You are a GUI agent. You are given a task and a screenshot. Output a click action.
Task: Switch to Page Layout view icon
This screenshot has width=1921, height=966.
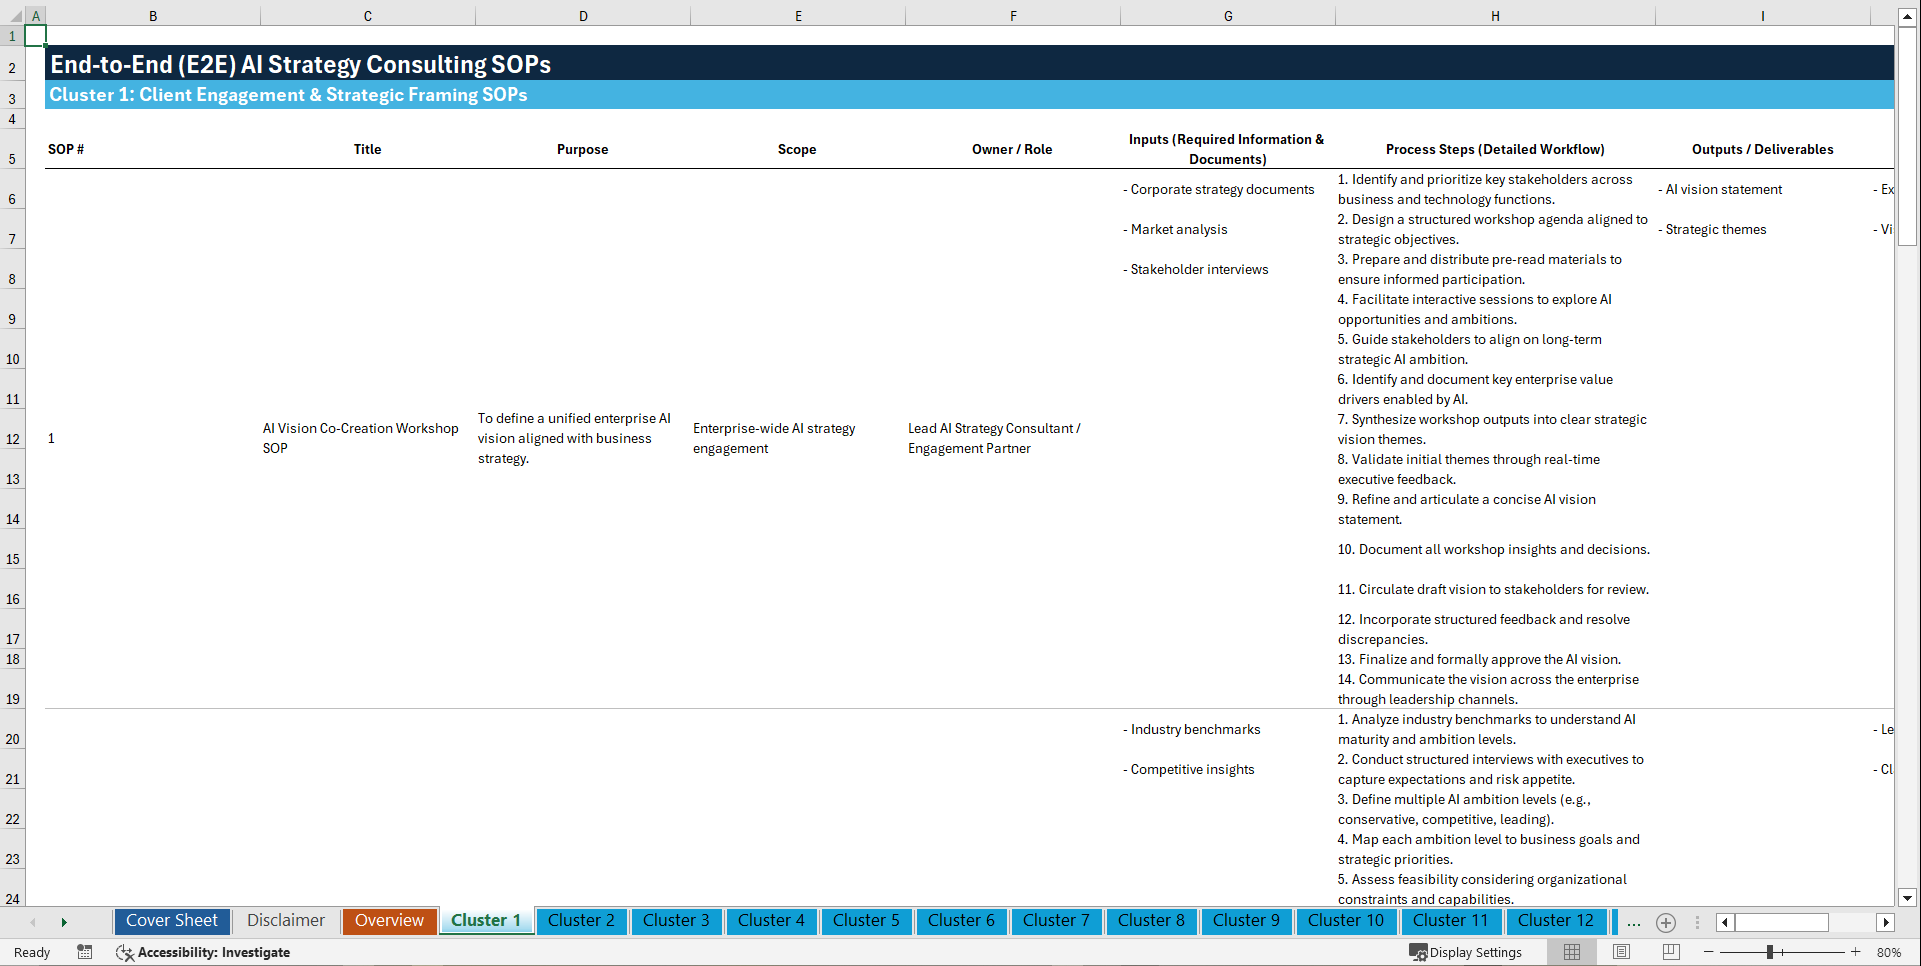[1621, 952]
